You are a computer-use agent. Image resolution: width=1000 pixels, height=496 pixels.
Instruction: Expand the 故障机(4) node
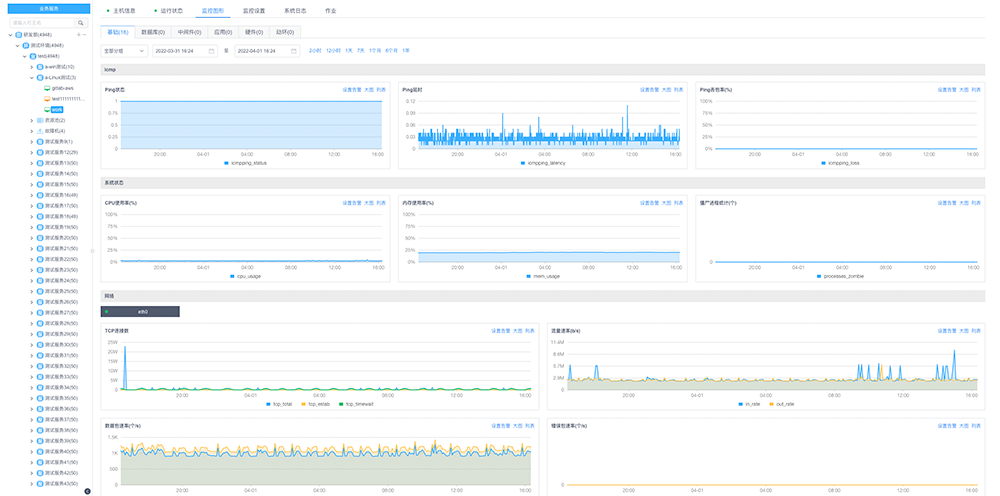(x=32, y=131)
